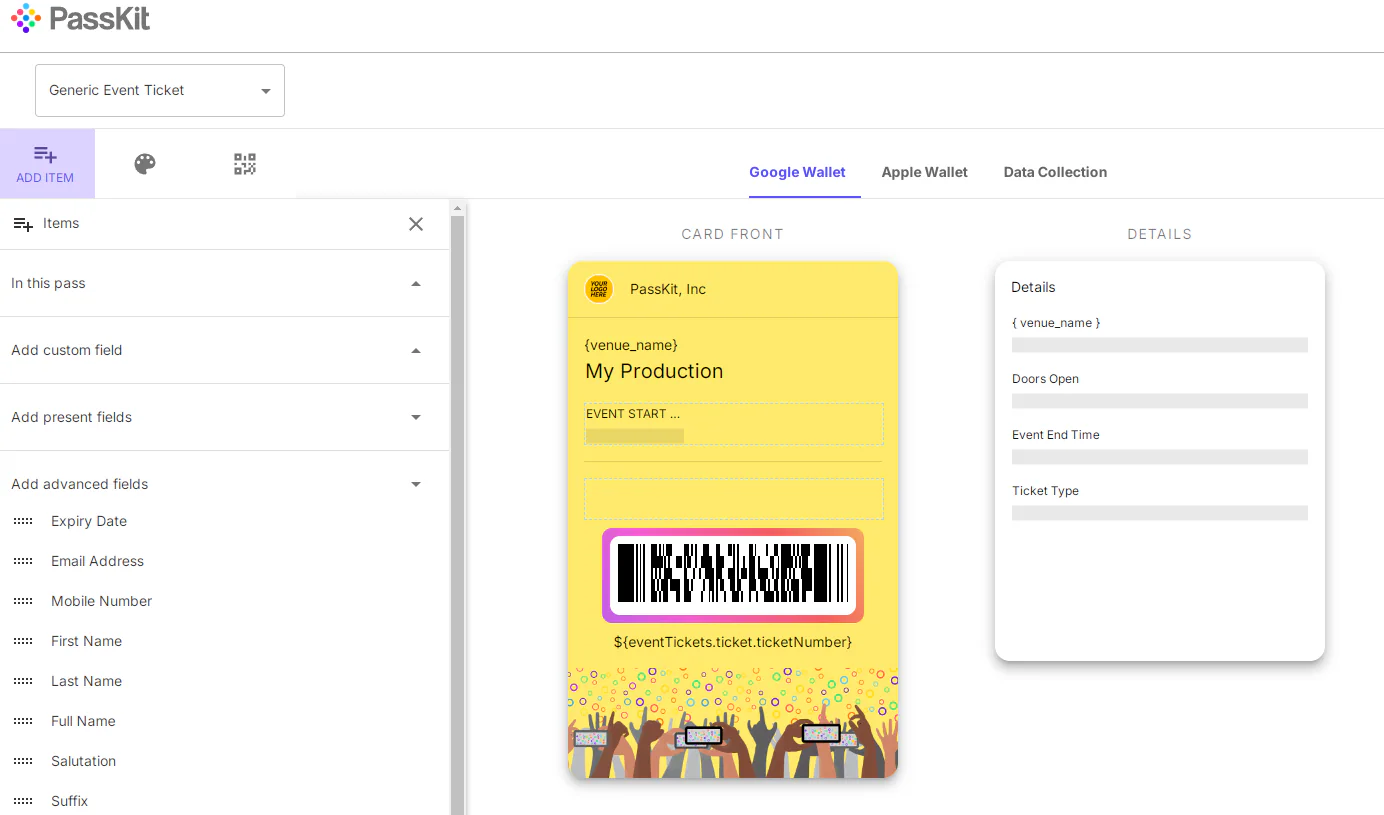The height and width of the screenshot is (815, 1384).
Task: Grab the Salutation drag handle
Action: (x=23, y=761)
